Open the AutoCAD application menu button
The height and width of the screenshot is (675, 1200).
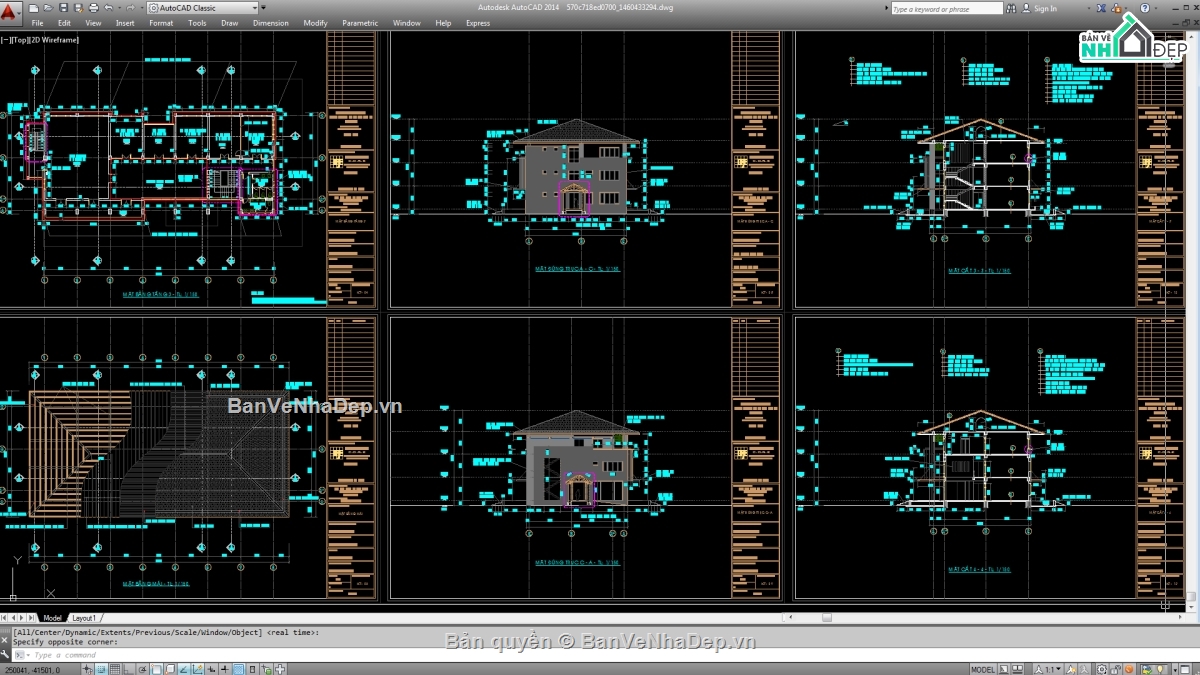click(x=11, y=12)
